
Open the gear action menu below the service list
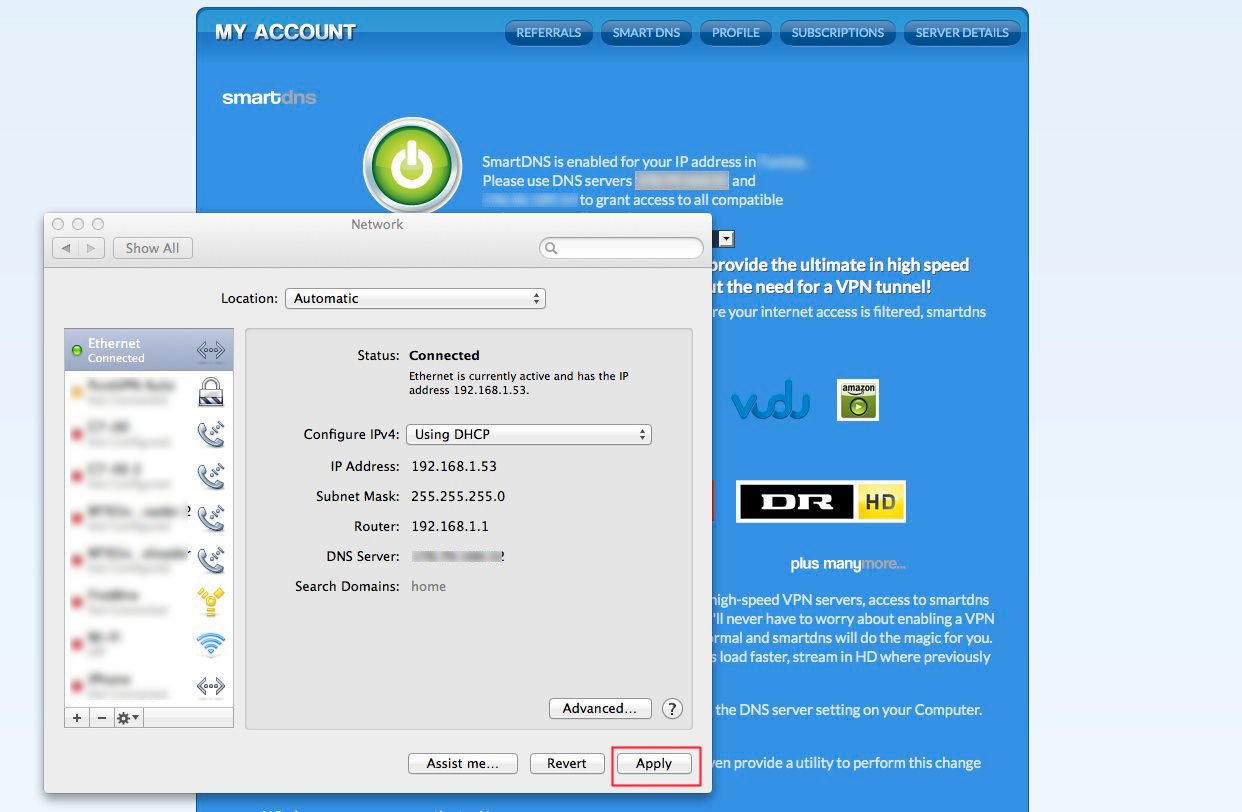[128, 718]
